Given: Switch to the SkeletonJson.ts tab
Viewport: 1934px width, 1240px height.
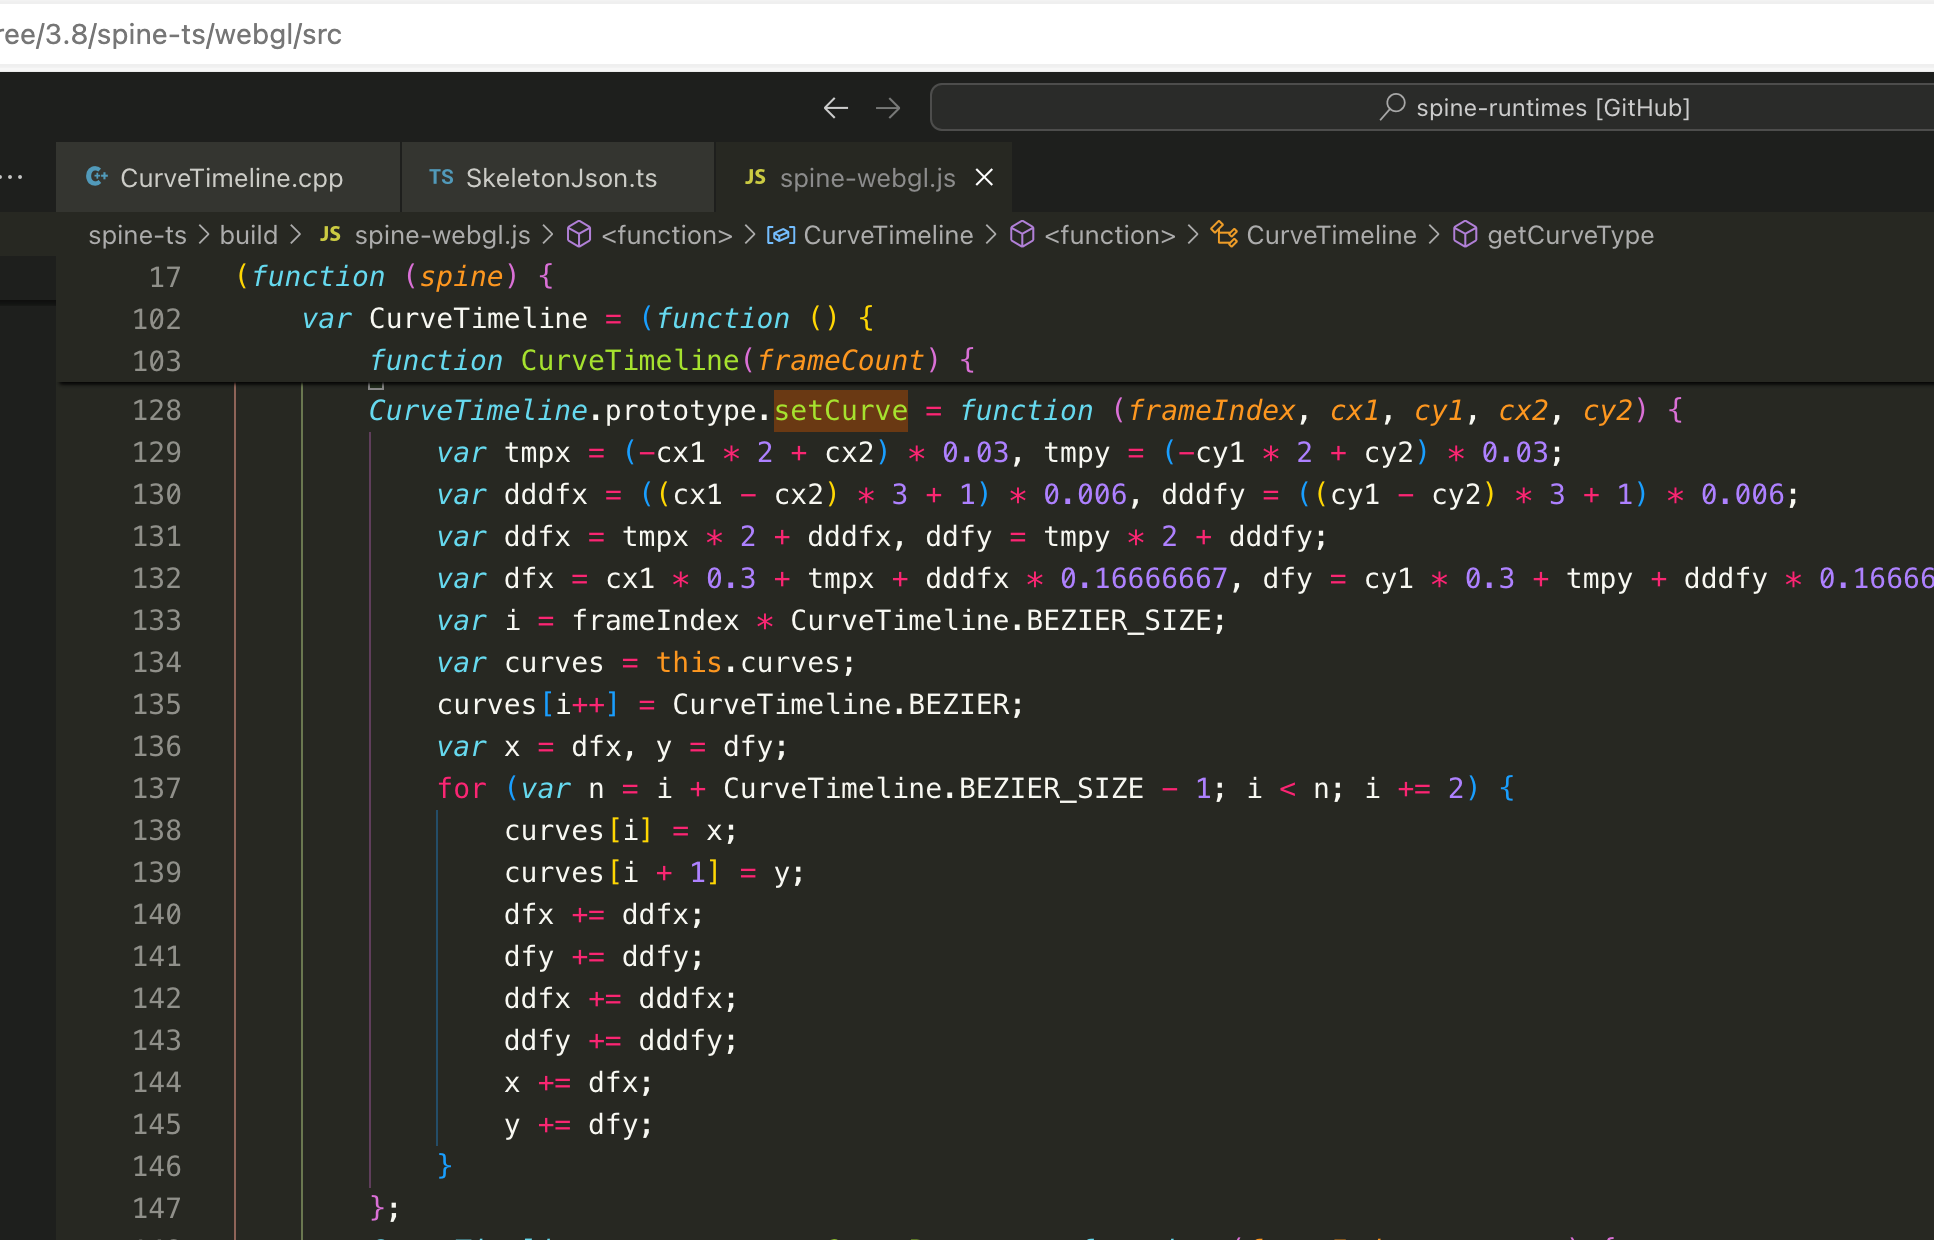Looking at the screenshot, I should 561,178.
